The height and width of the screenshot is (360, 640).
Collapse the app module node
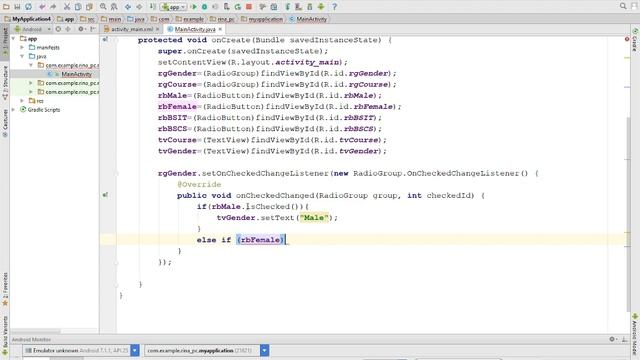(13, 38)
